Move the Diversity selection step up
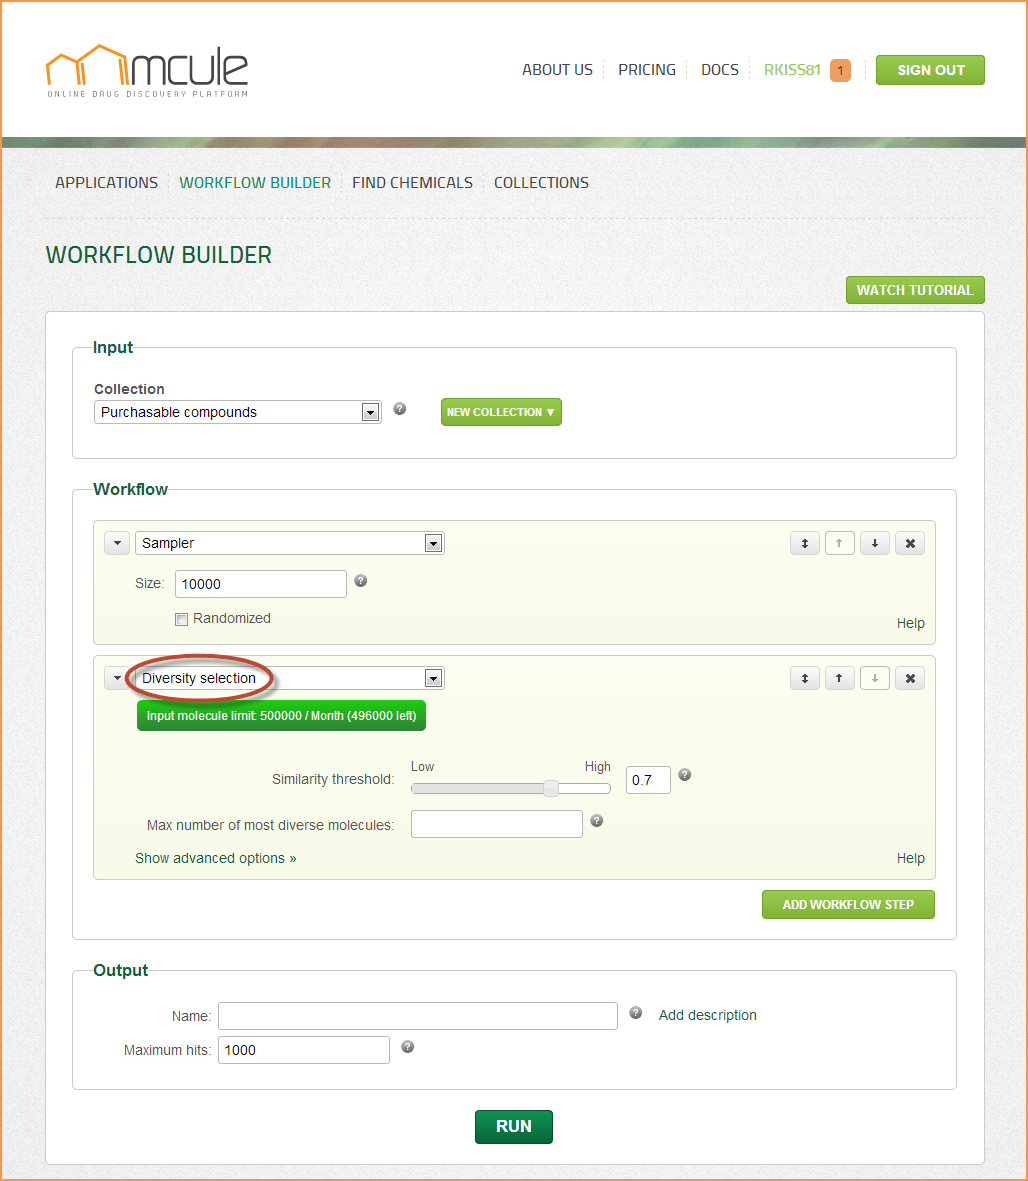 (839, 678)
